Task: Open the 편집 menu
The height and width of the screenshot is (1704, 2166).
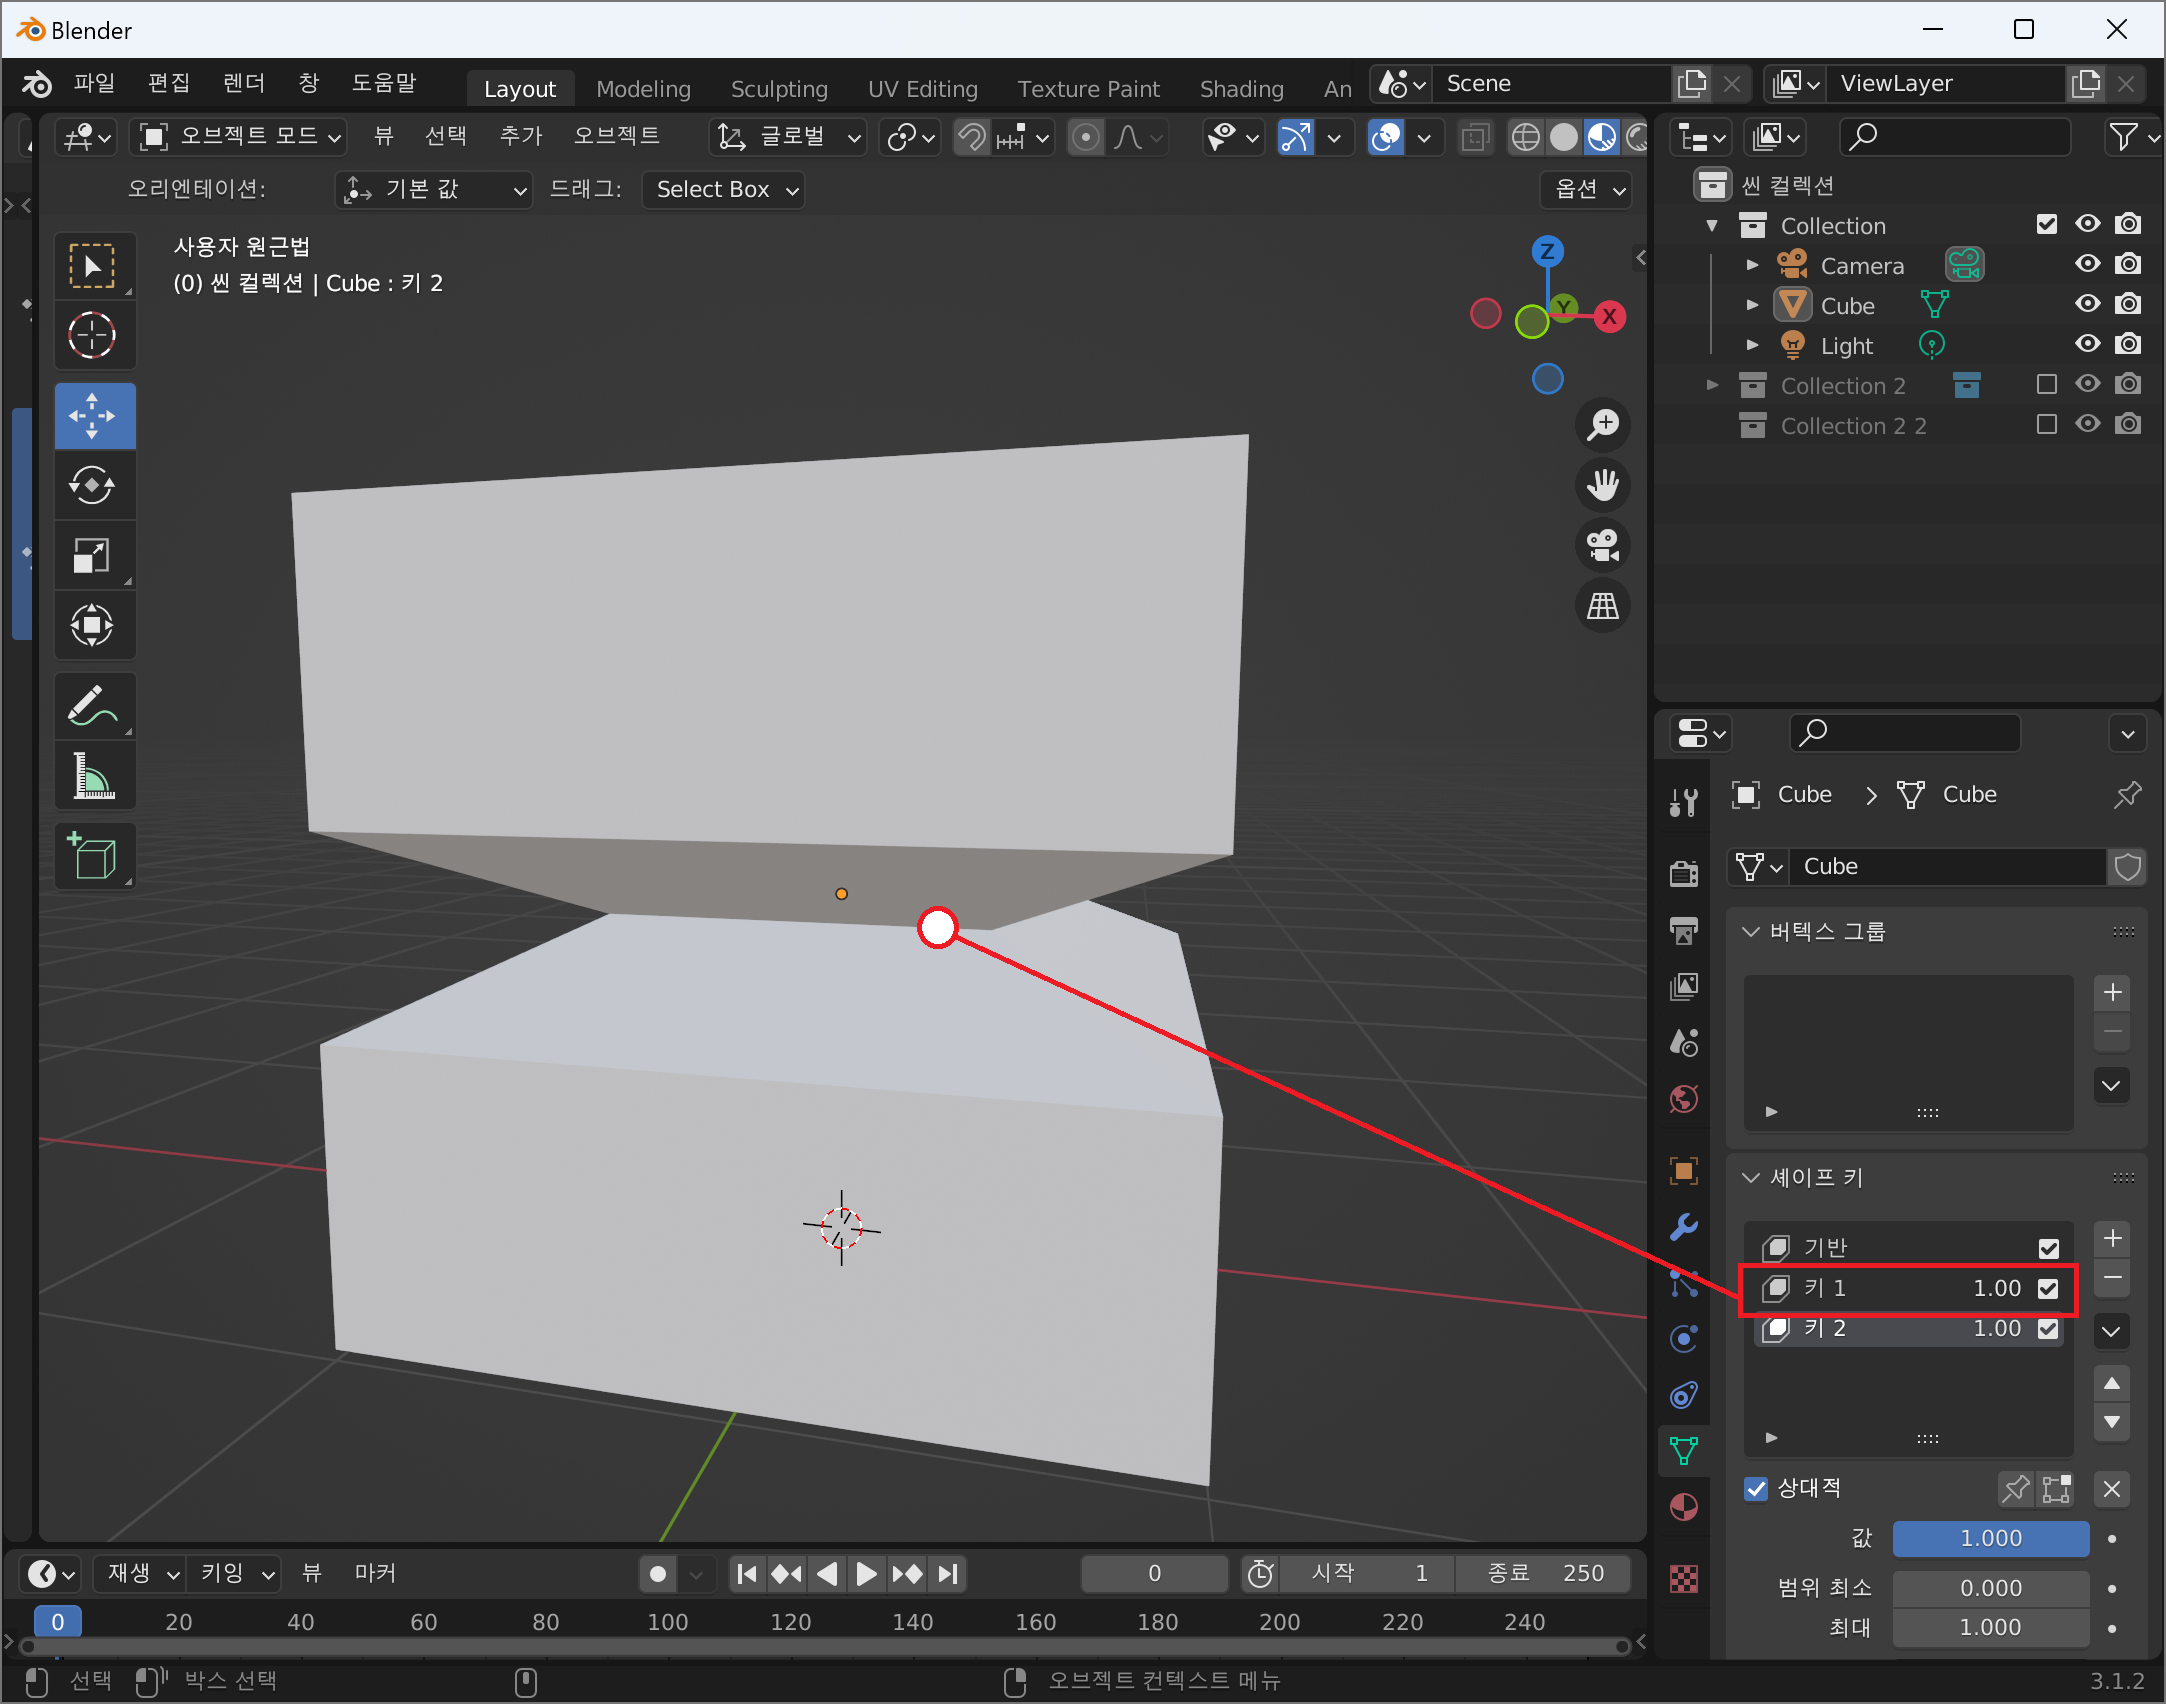Action: 168,84
